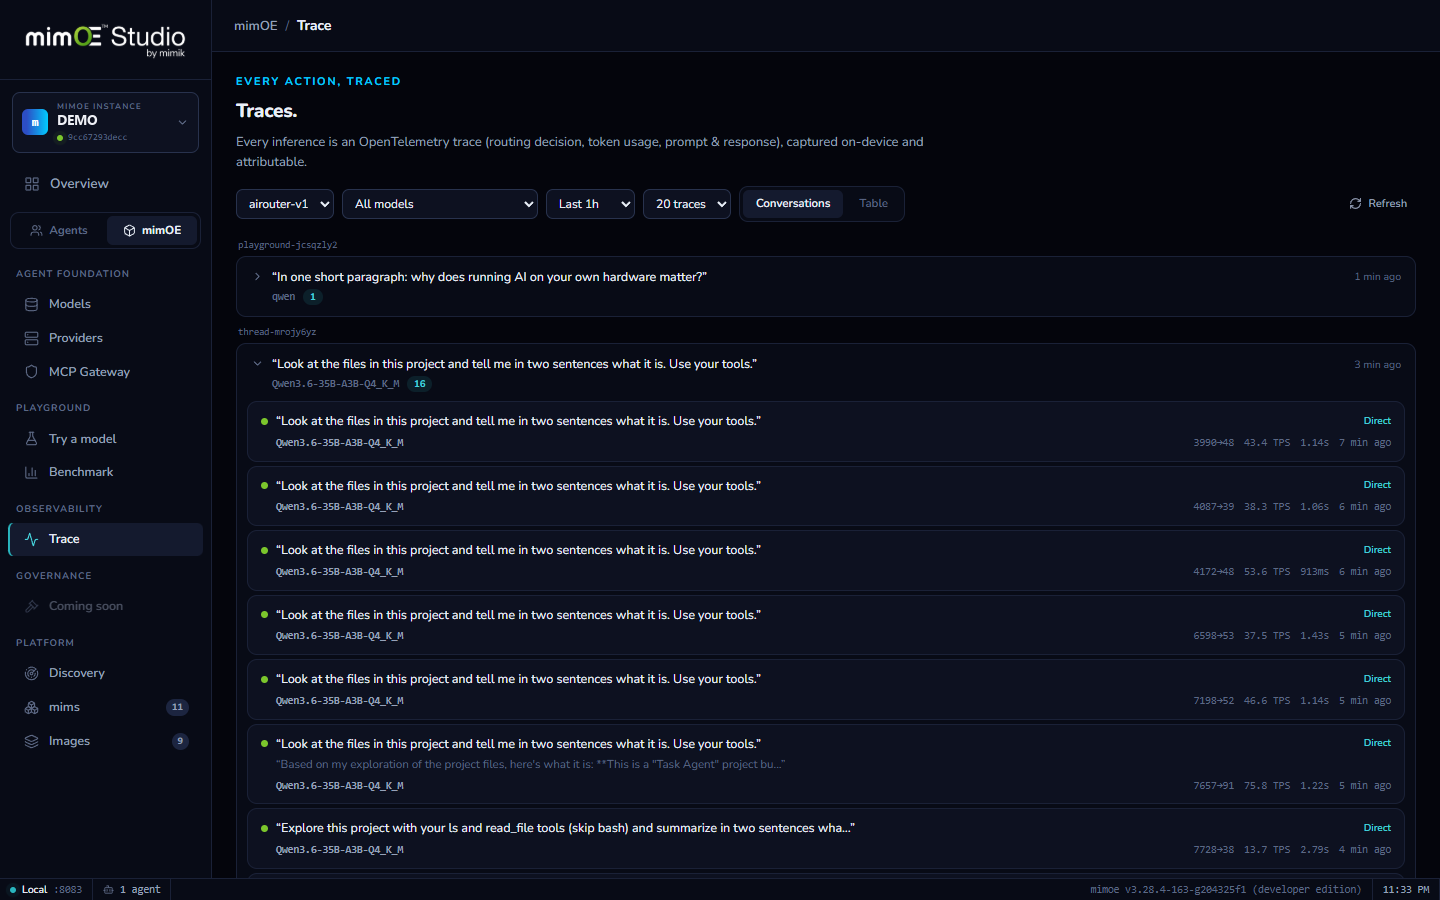The image size is (1440, 900).
Task: Click the qwen count badge showing 1
Action: point(313,297)
